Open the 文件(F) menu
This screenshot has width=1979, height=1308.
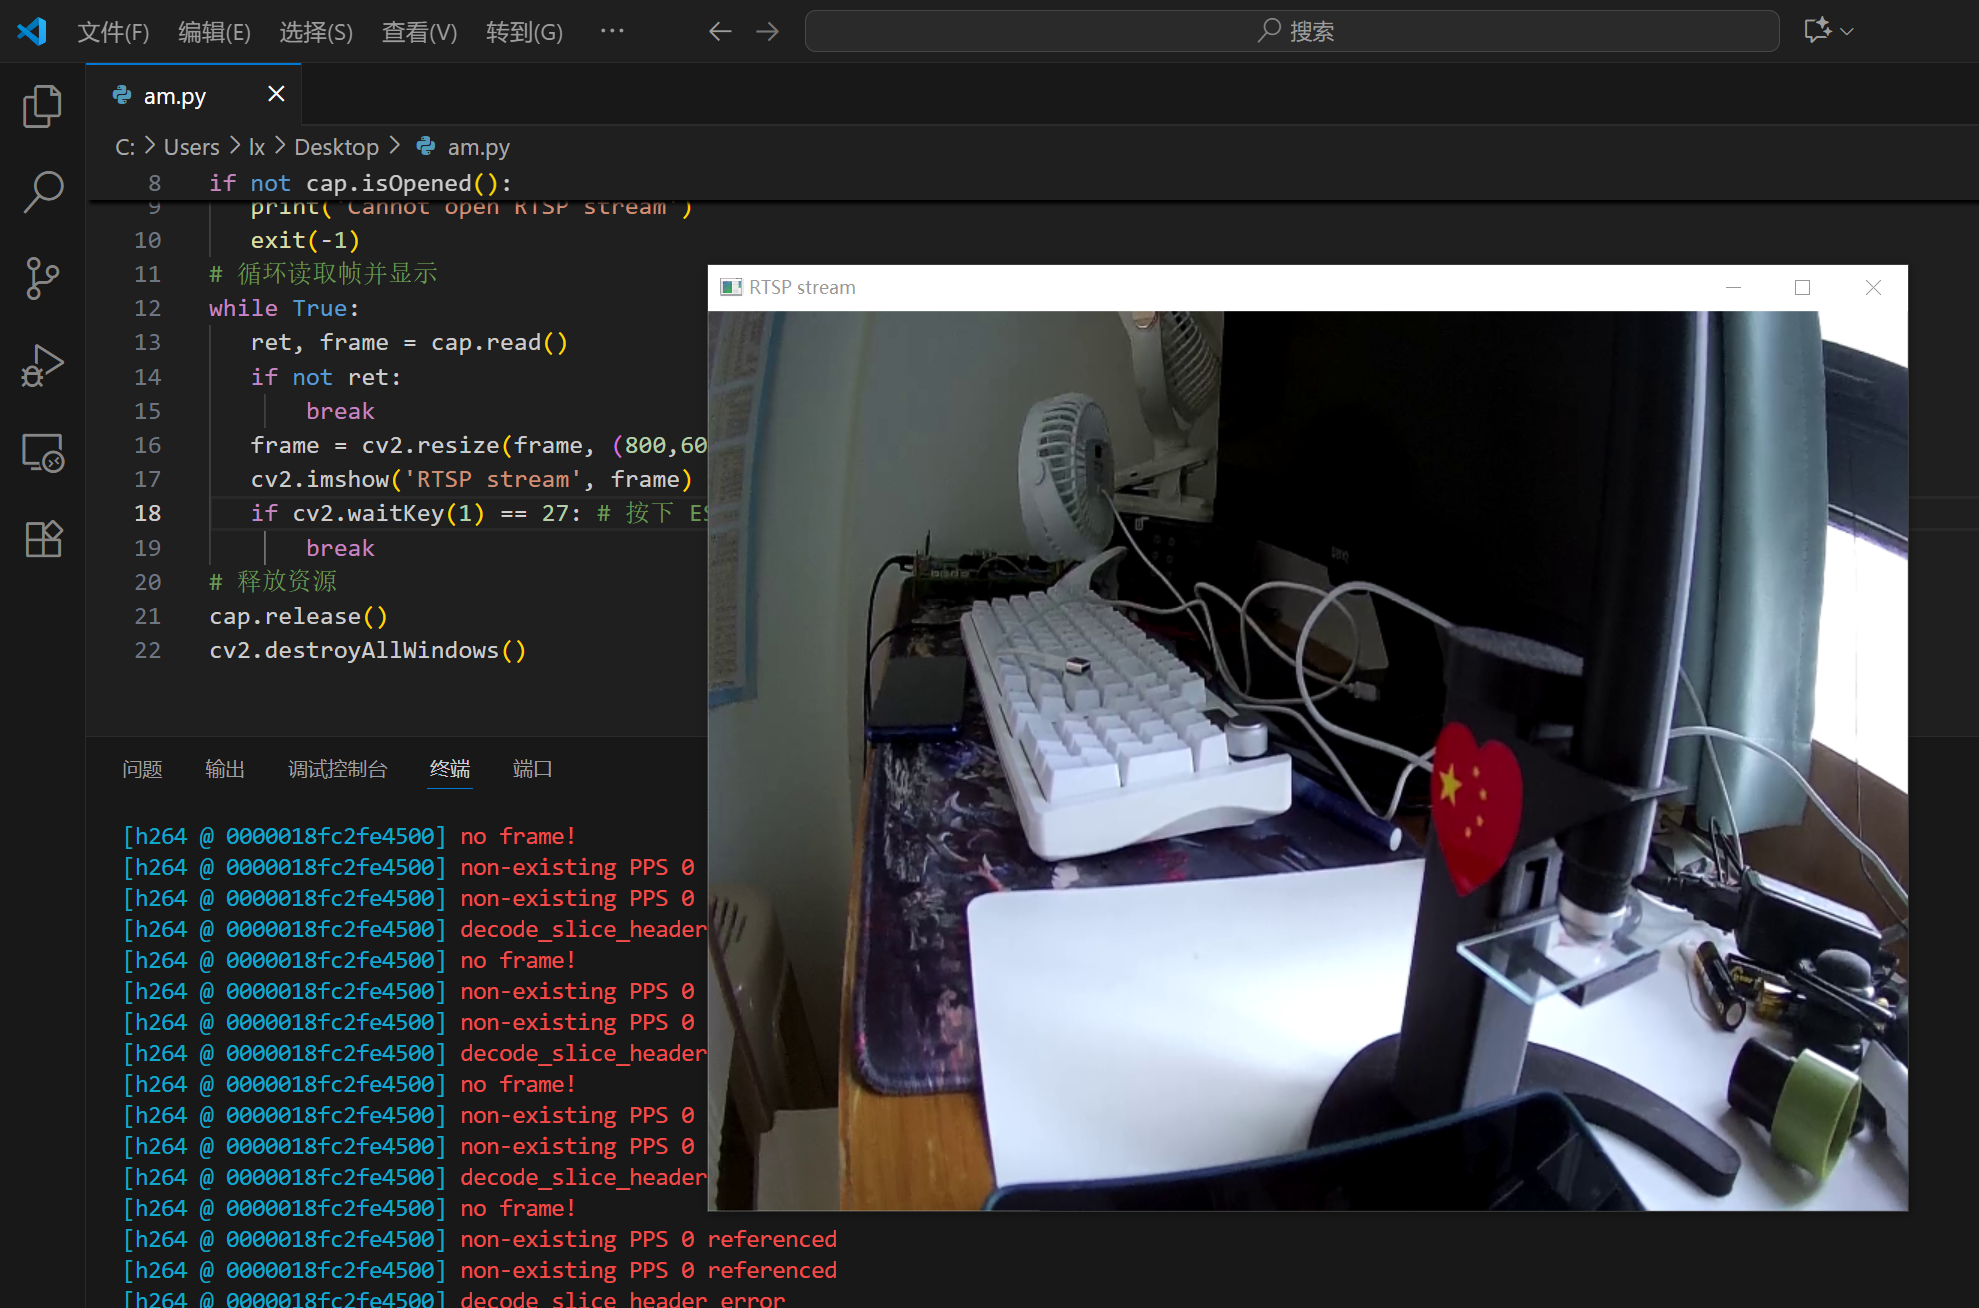113,32
